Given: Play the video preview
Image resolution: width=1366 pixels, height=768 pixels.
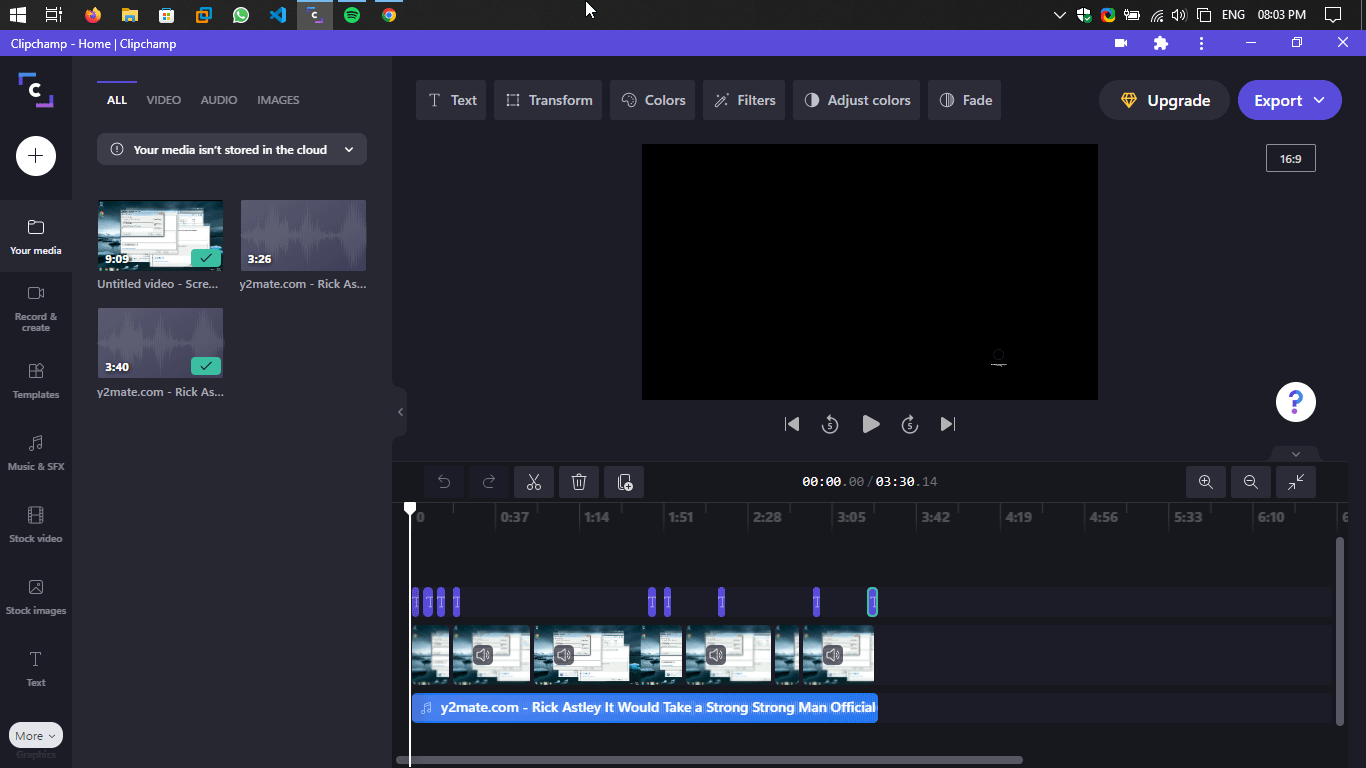Looking at the screenshot, I should click(x=871, y=424).
